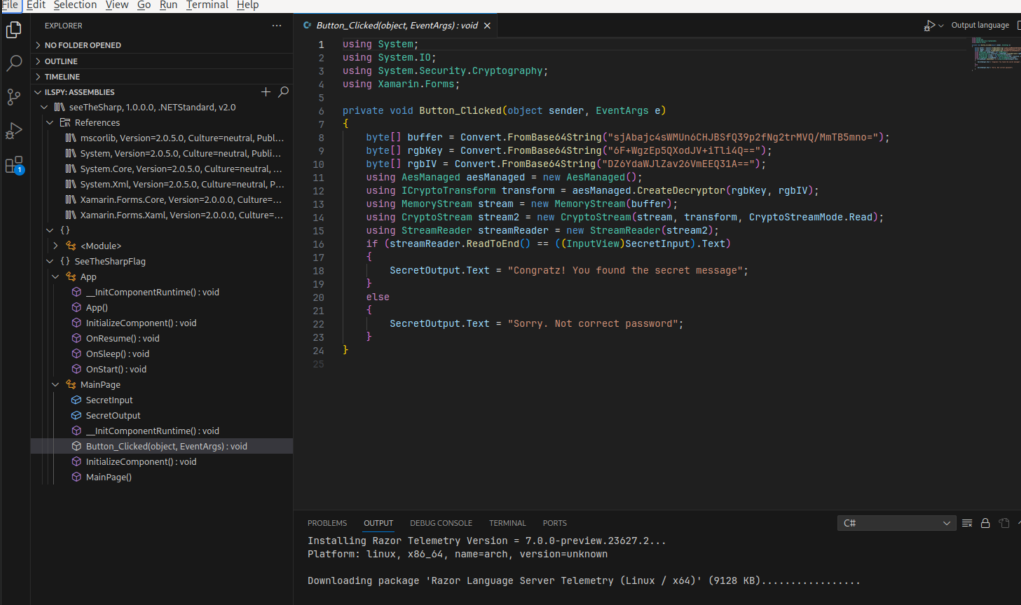Open the Search view in activity bar

click(x=14, y=63)
